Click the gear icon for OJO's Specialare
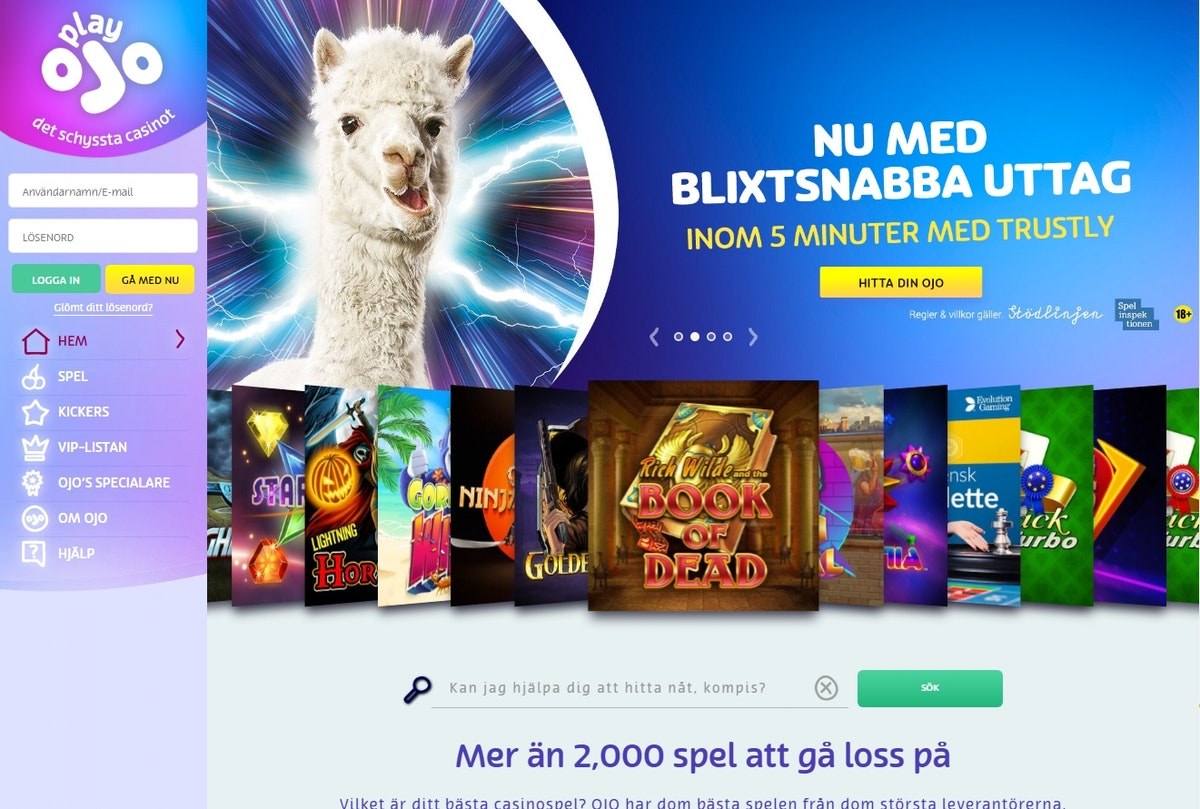Viewport: 1200px width, 809px height. (35, 483)
